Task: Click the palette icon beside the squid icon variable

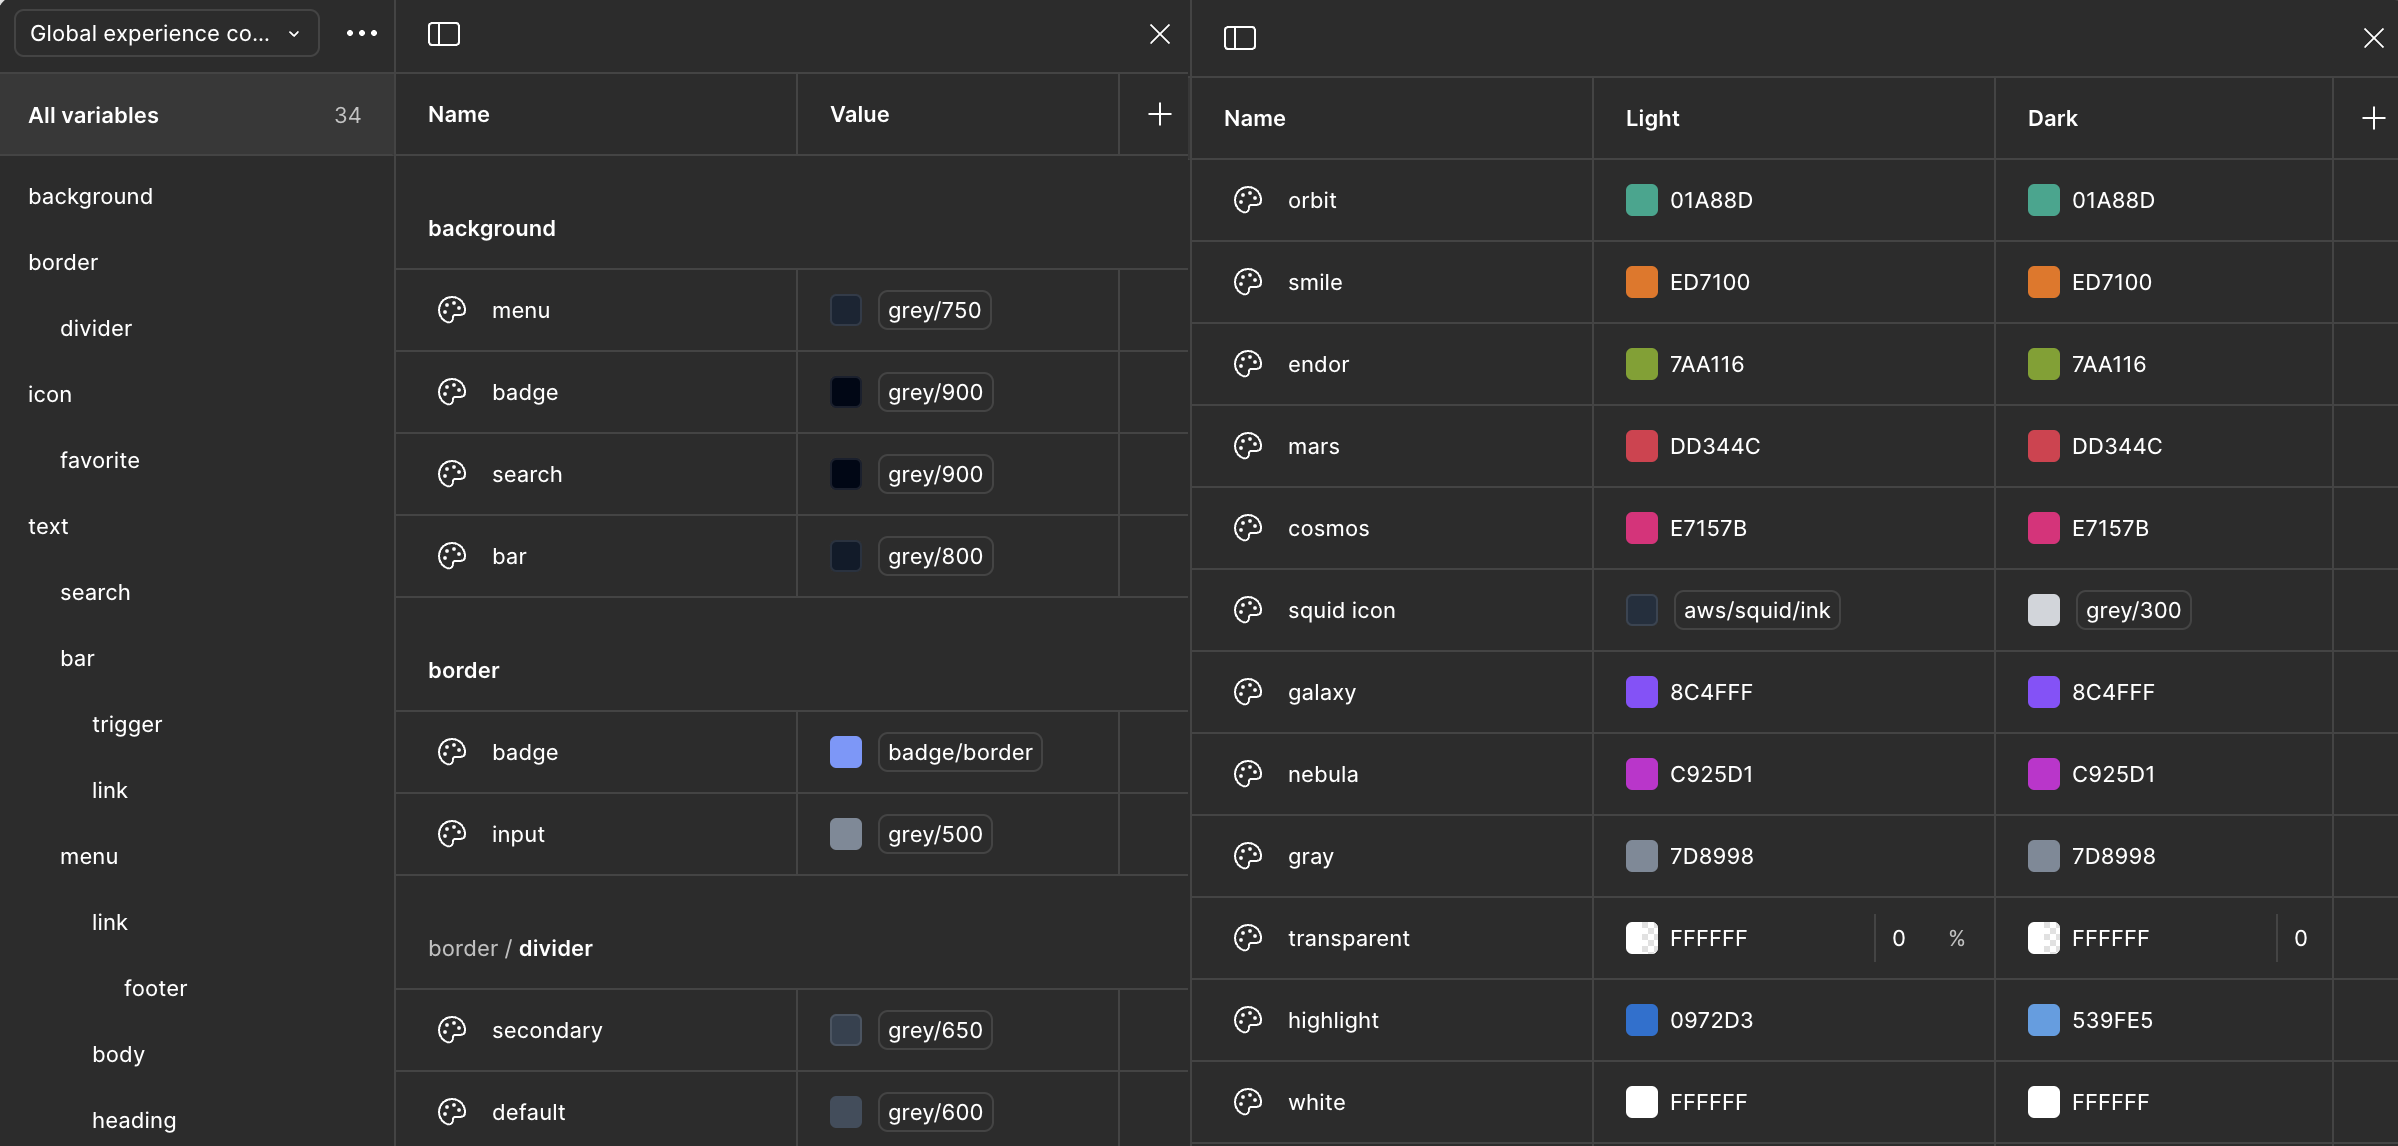Action: [1248, 610]
